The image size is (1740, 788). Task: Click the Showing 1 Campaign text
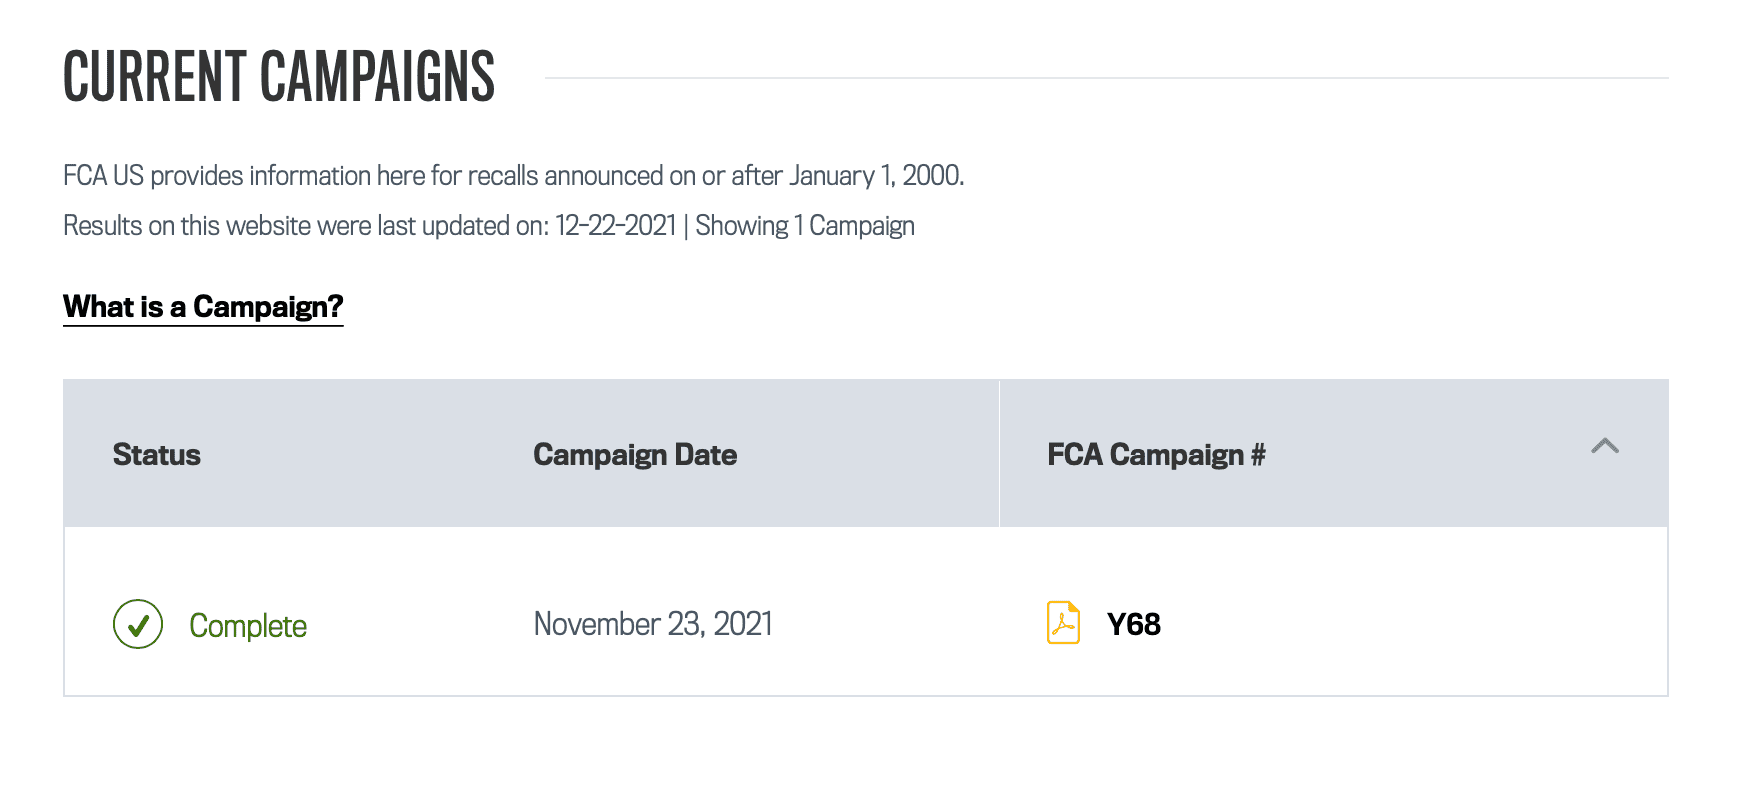pos(805,226)
